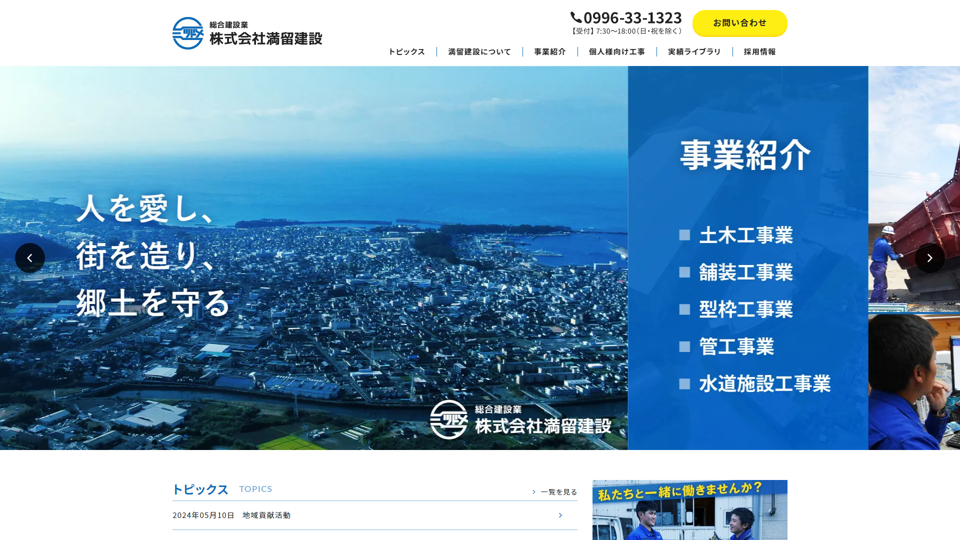Advance slider with right arrow button
The image size is (960, 540).
point(929,258)
